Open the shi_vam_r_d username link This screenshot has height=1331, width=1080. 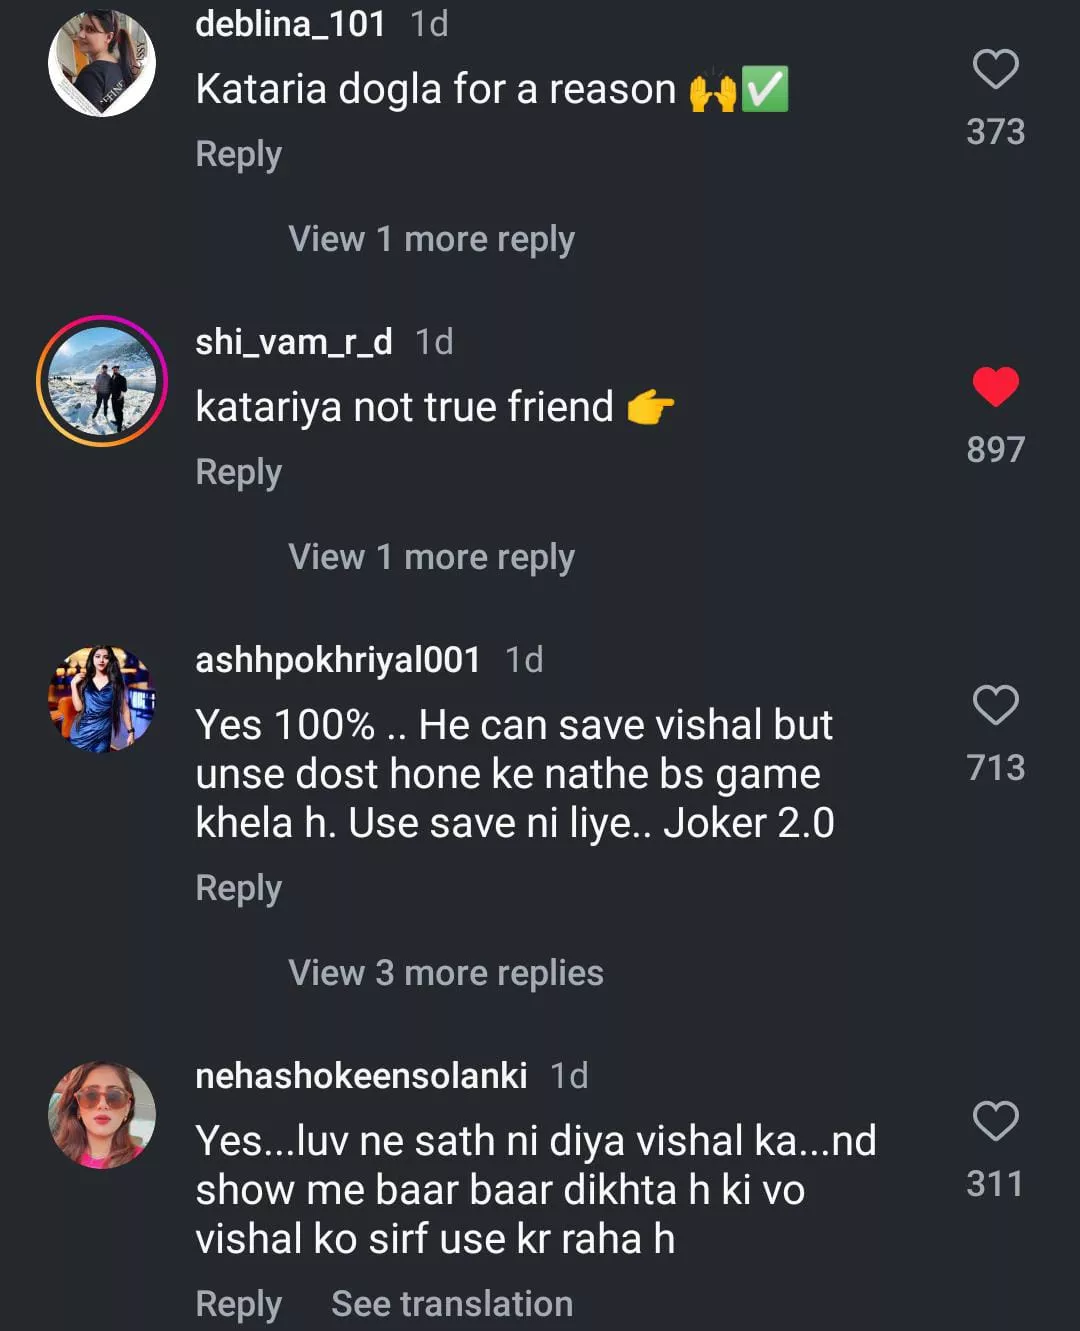click(293, 342)
